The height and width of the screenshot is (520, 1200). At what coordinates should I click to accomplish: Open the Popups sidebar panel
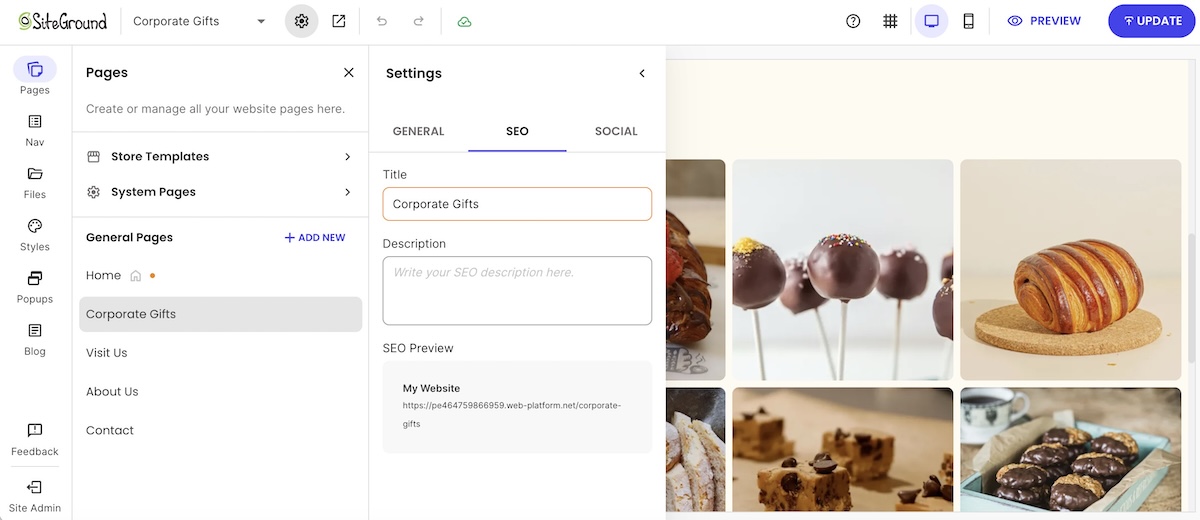[x=35, y=286]
